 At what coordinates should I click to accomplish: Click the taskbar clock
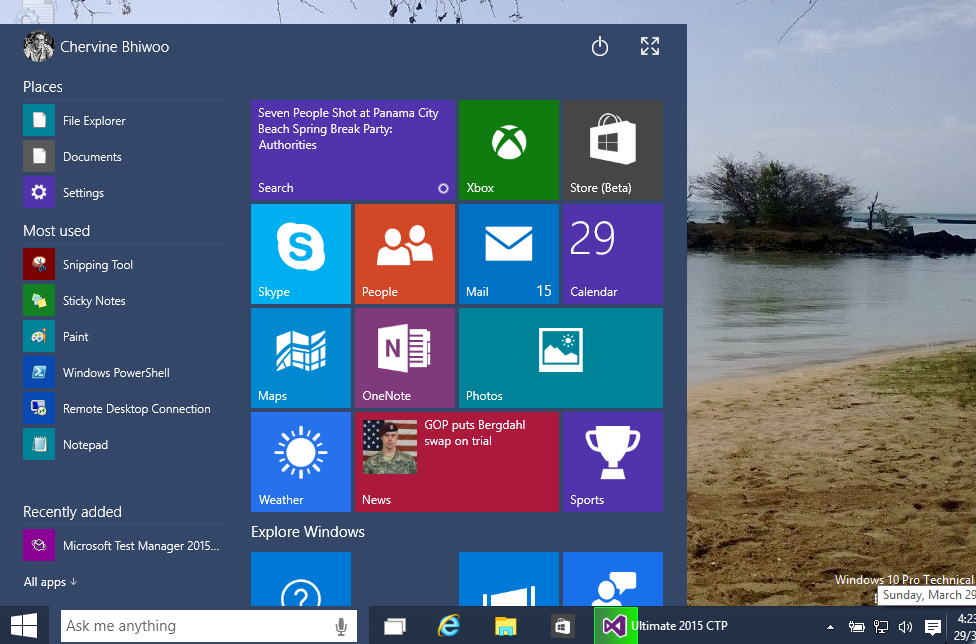(964, 626)
